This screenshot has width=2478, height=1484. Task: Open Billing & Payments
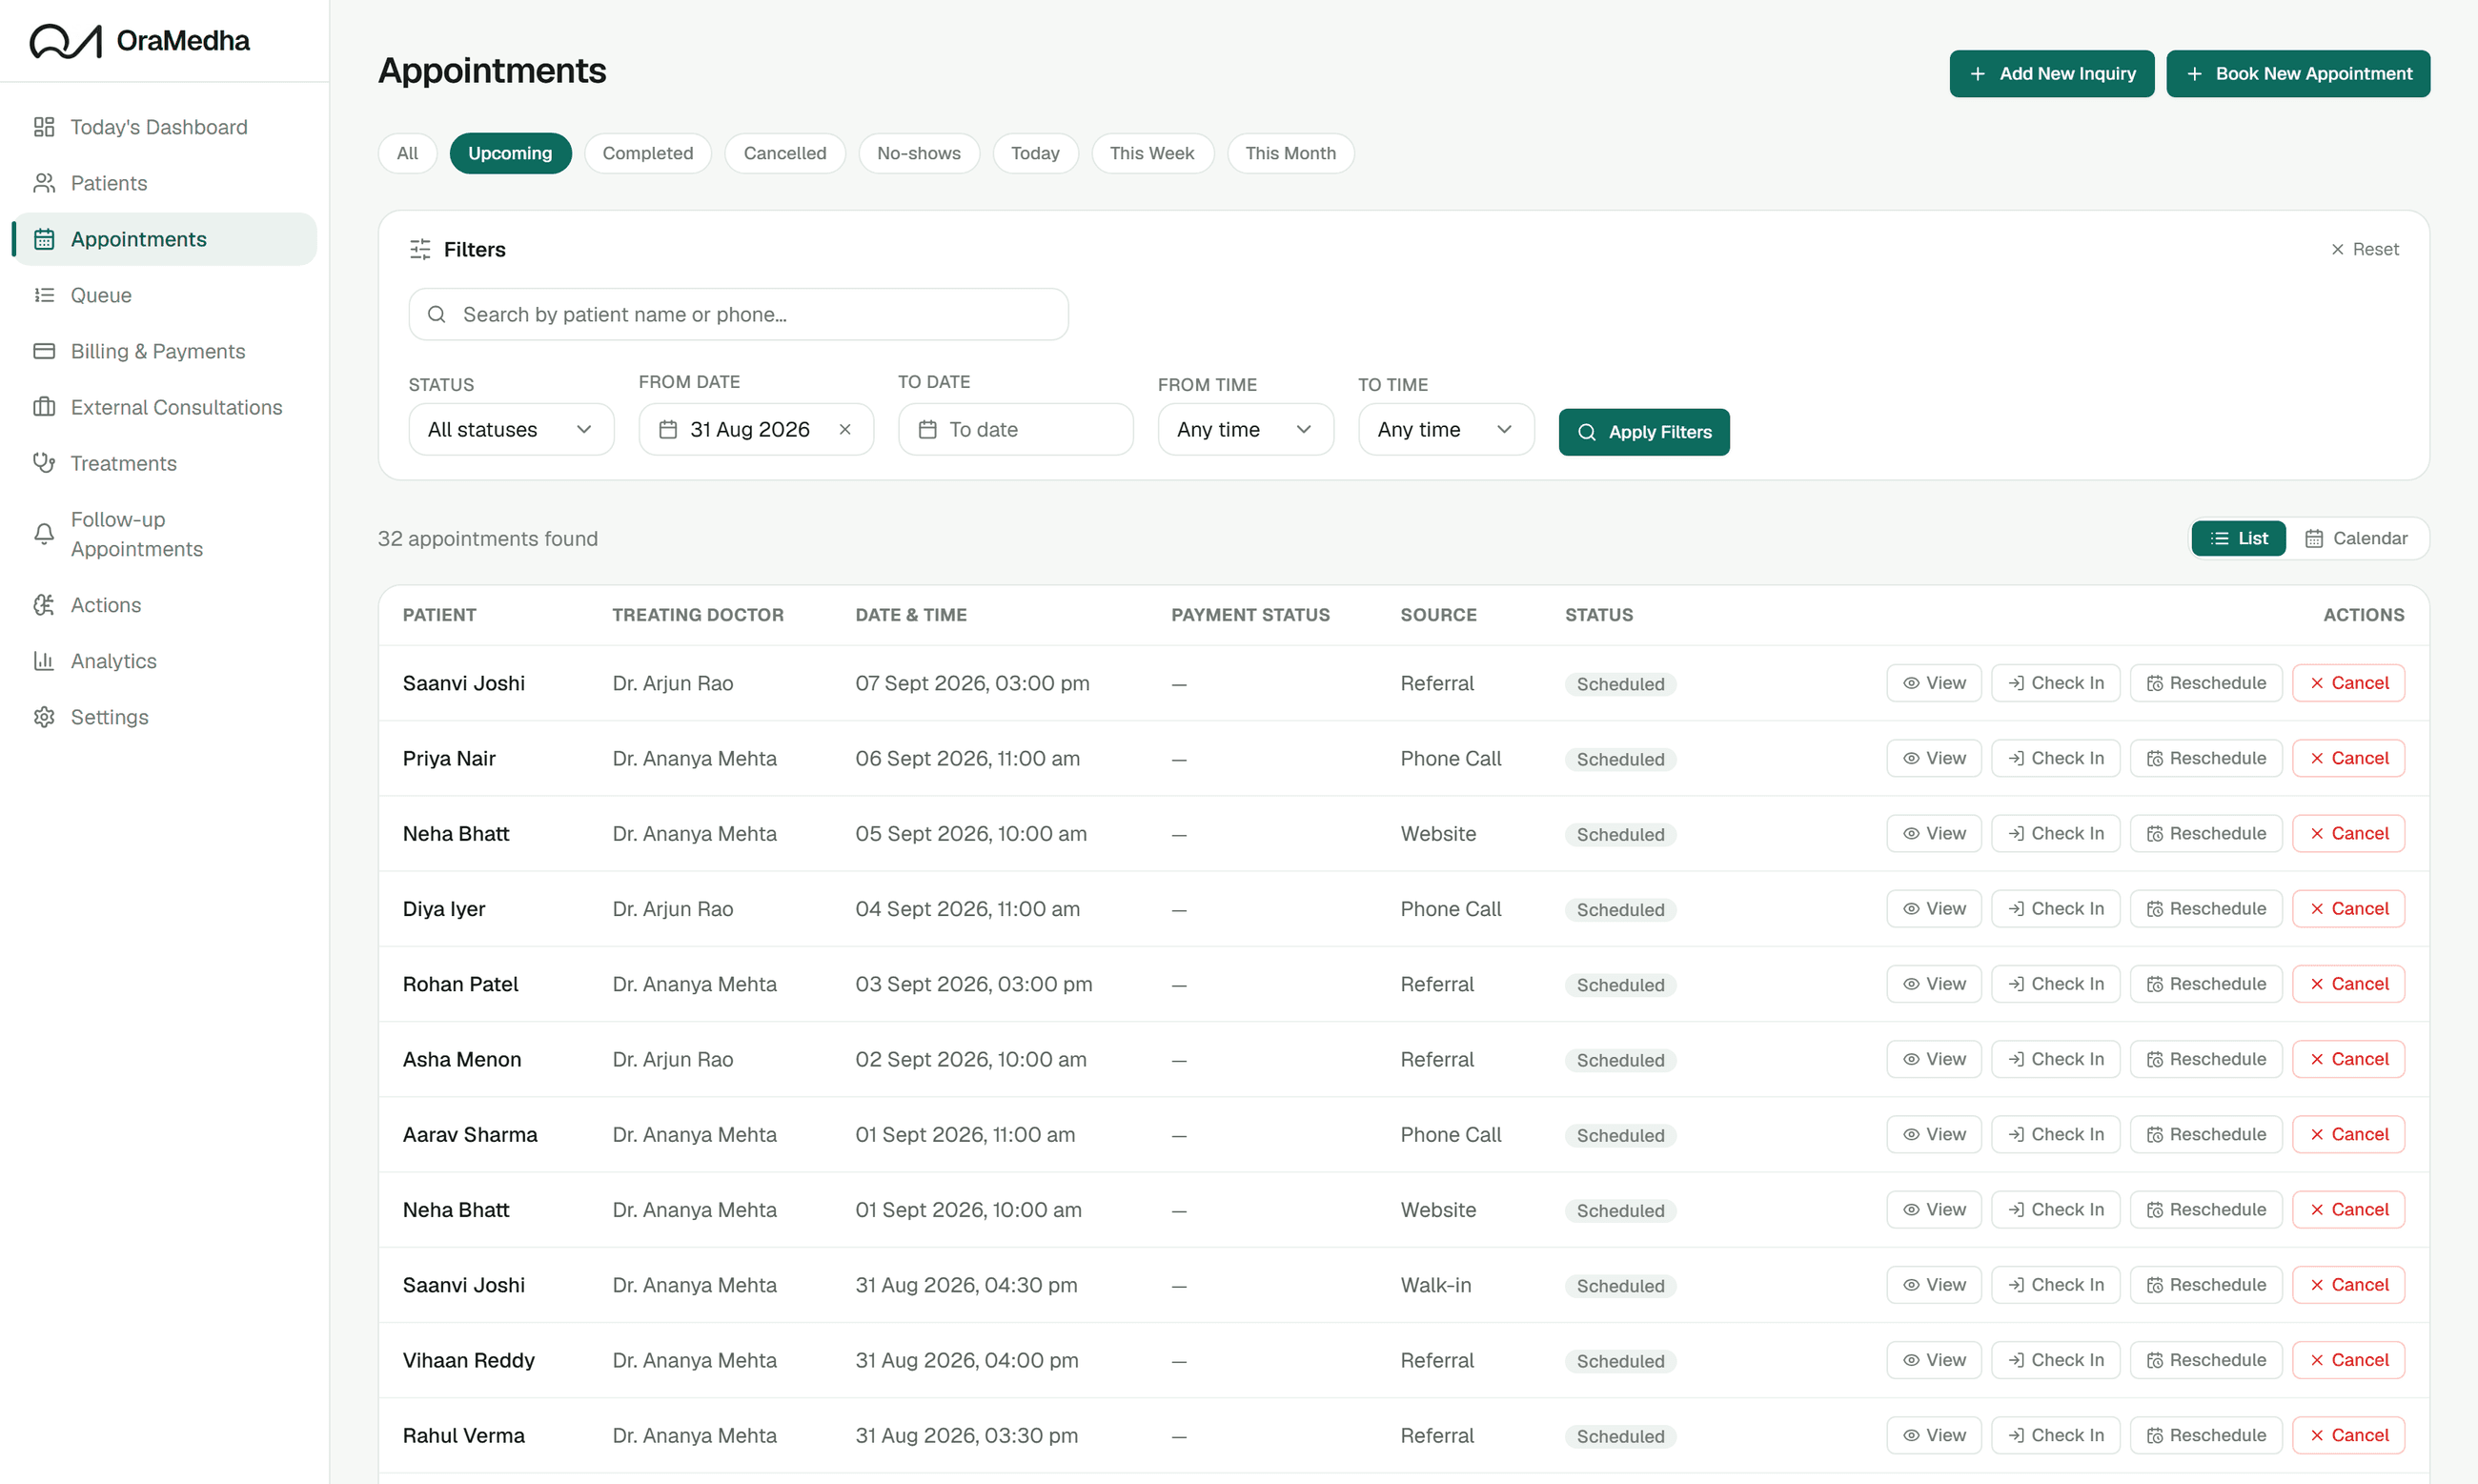tap(164, 351)
